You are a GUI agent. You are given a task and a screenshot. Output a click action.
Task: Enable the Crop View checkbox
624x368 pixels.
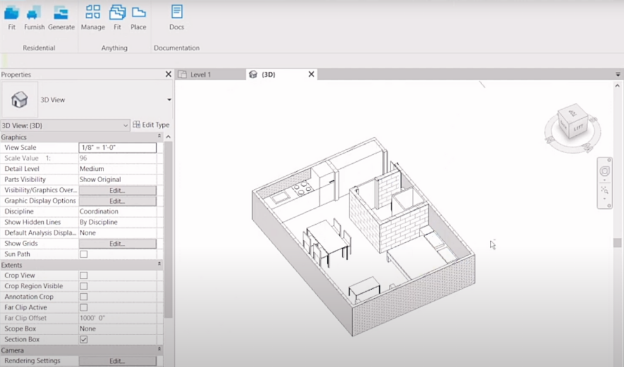pyautogui.click(x=84, y=275)
